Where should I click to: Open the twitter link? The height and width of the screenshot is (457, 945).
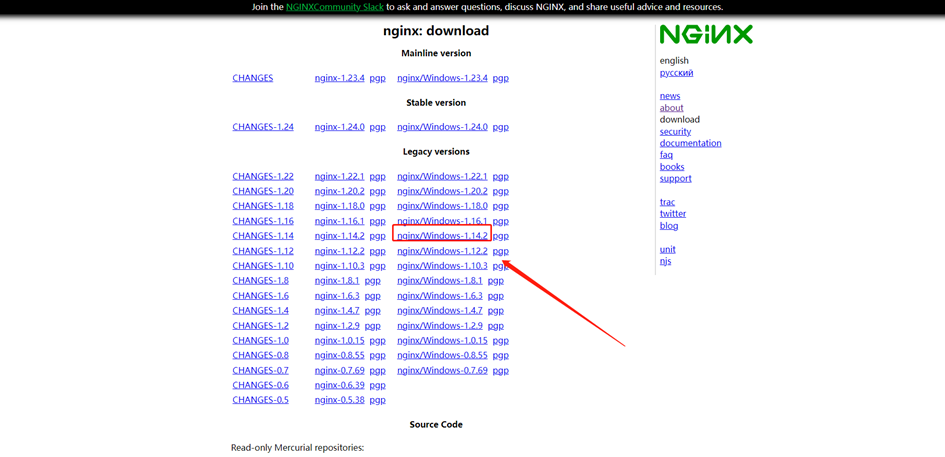[x=673, y=213]
